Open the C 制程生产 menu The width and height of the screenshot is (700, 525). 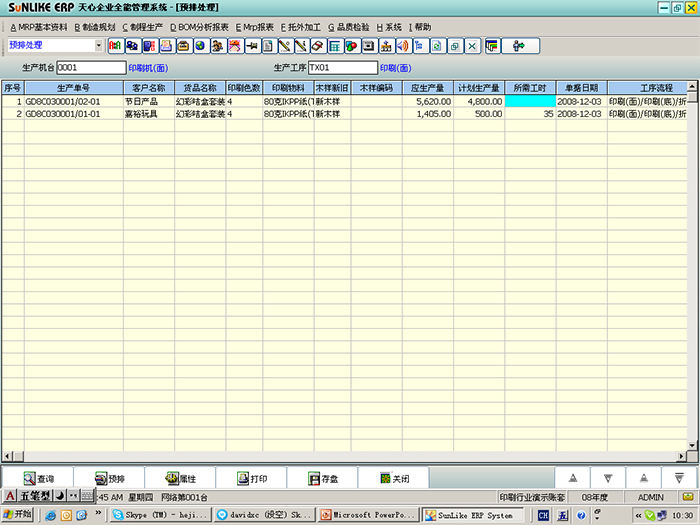tap(142, 28)
